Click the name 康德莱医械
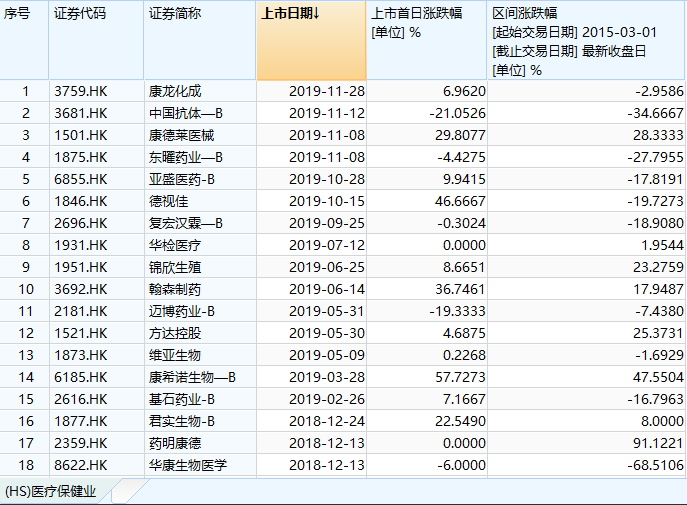The width and height of the screenshot is (687, 505). pyautogui.click(x=181, y=135)
